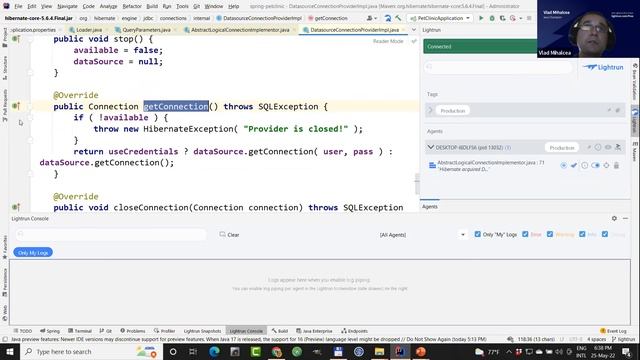Open Microsoft Edge from taskbar
The image size is (640, 360).
214,351
